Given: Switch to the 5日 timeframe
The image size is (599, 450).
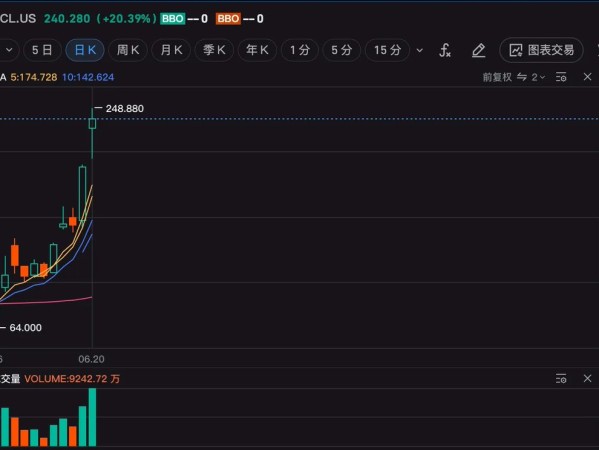Looking at the screenshot, I should coord(42,50).
